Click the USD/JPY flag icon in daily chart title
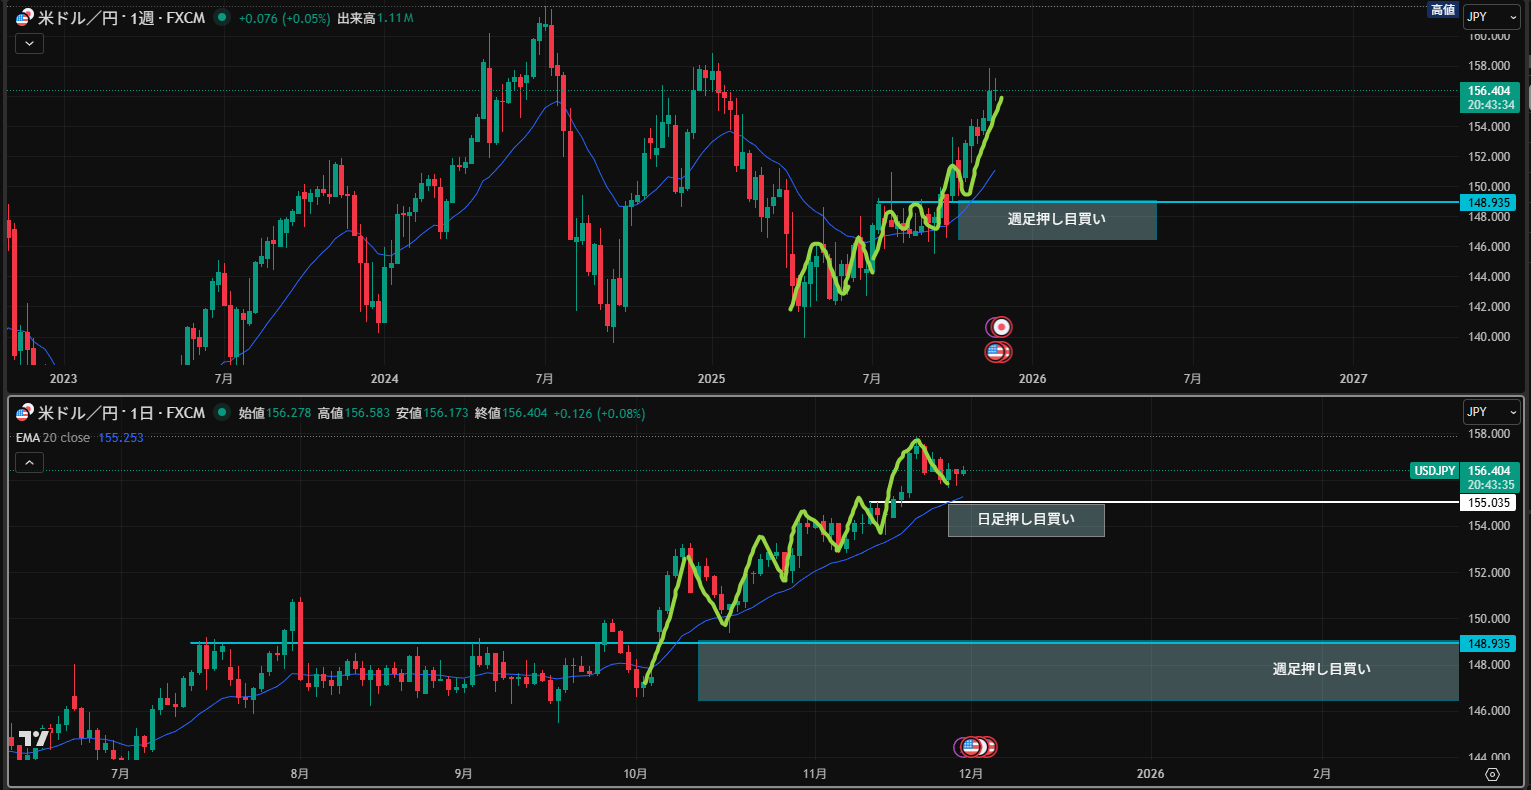 tap(23, 413)
